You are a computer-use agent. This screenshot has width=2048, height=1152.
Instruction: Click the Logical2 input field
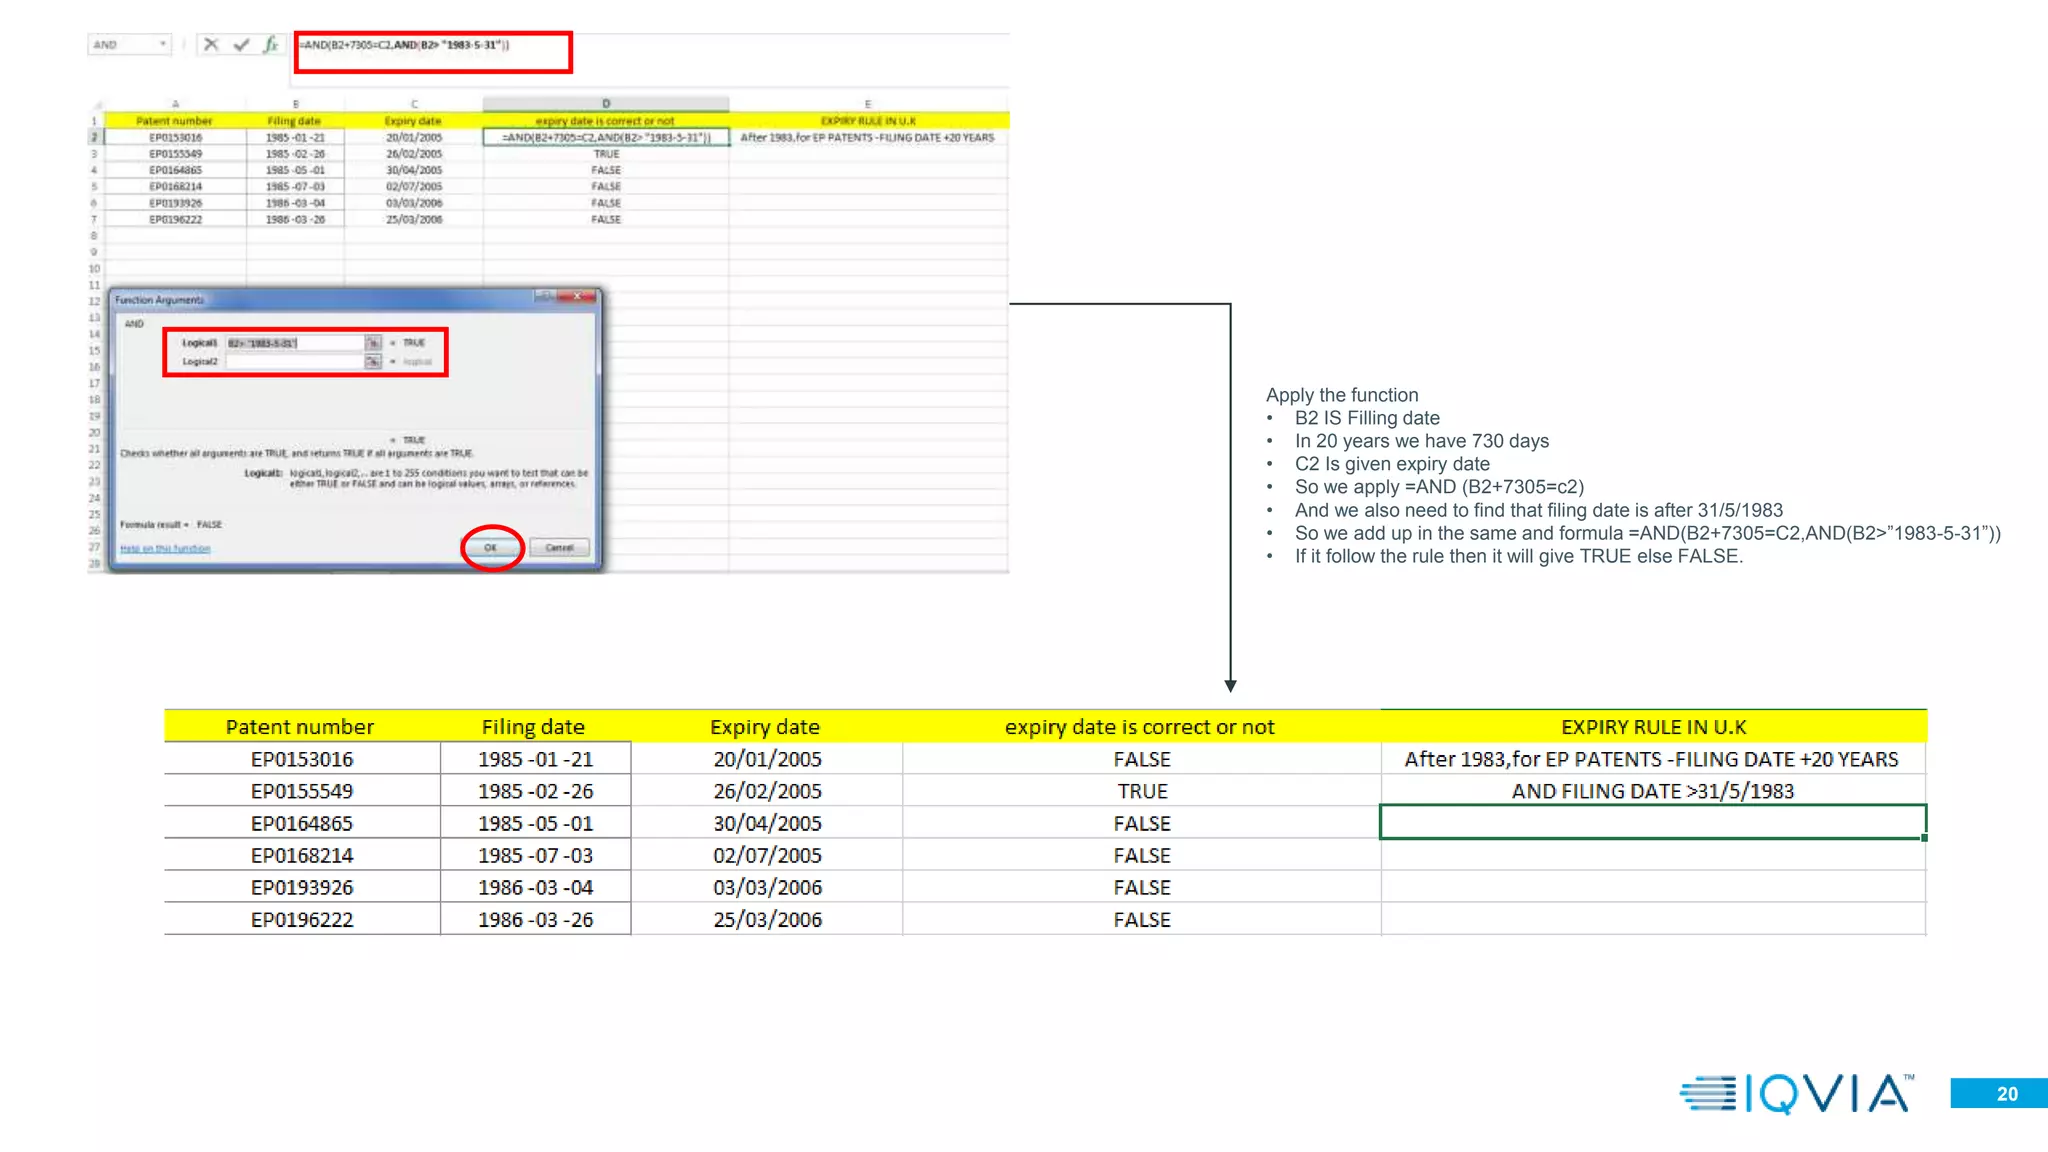pos(295,361)
